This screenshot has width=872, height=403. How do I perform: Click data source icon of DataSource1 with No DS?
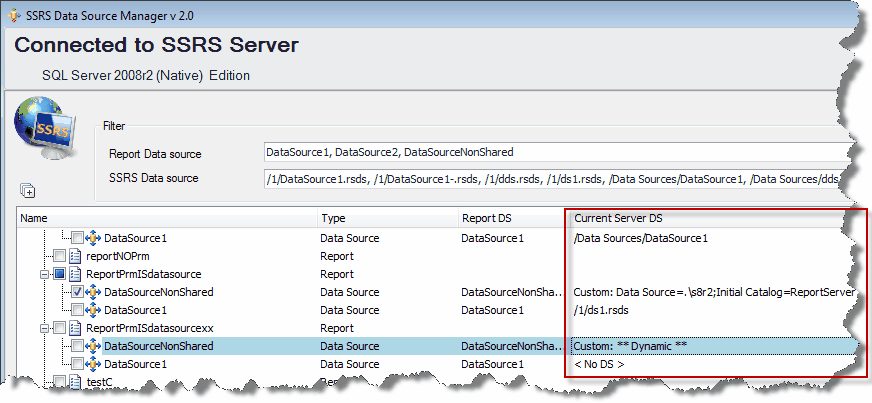94,364
